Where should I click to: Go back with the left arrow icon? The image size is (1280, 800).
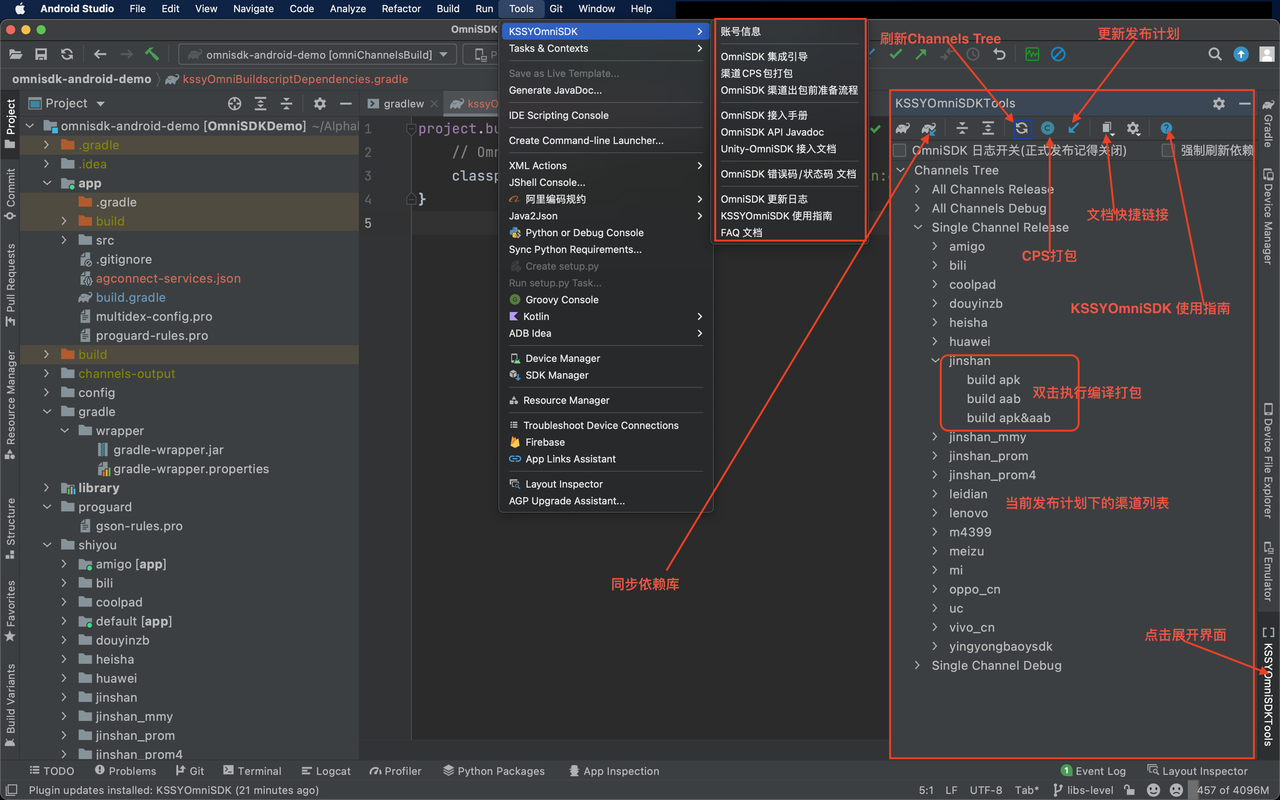coord(100,54)
